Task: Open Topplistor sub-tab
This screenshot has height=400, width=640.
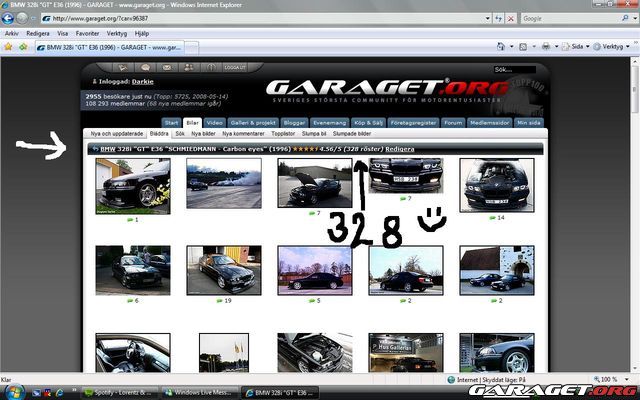Action: pos(283,134)
